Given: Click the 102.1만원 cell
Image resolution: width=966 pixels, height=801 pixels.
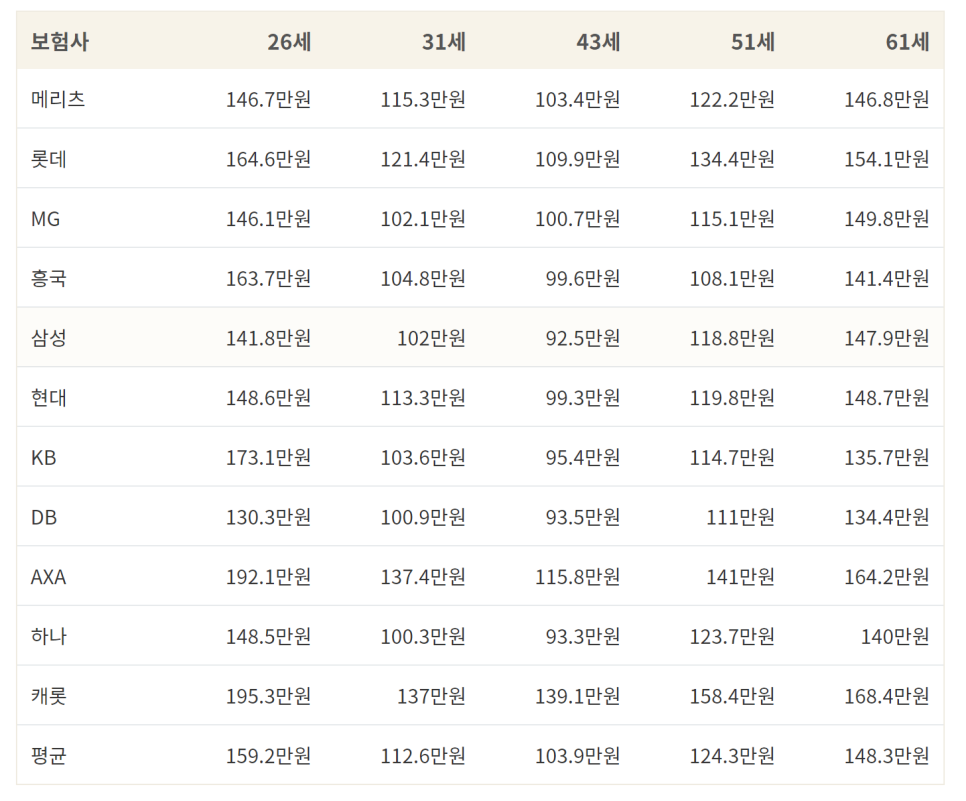Looking at the screenshot, I should click(423, 219).
